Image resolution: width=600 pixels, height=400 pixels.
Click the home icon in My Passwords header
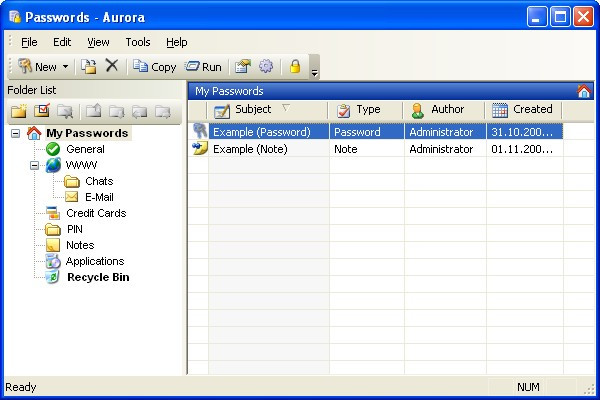click(584, 91)
